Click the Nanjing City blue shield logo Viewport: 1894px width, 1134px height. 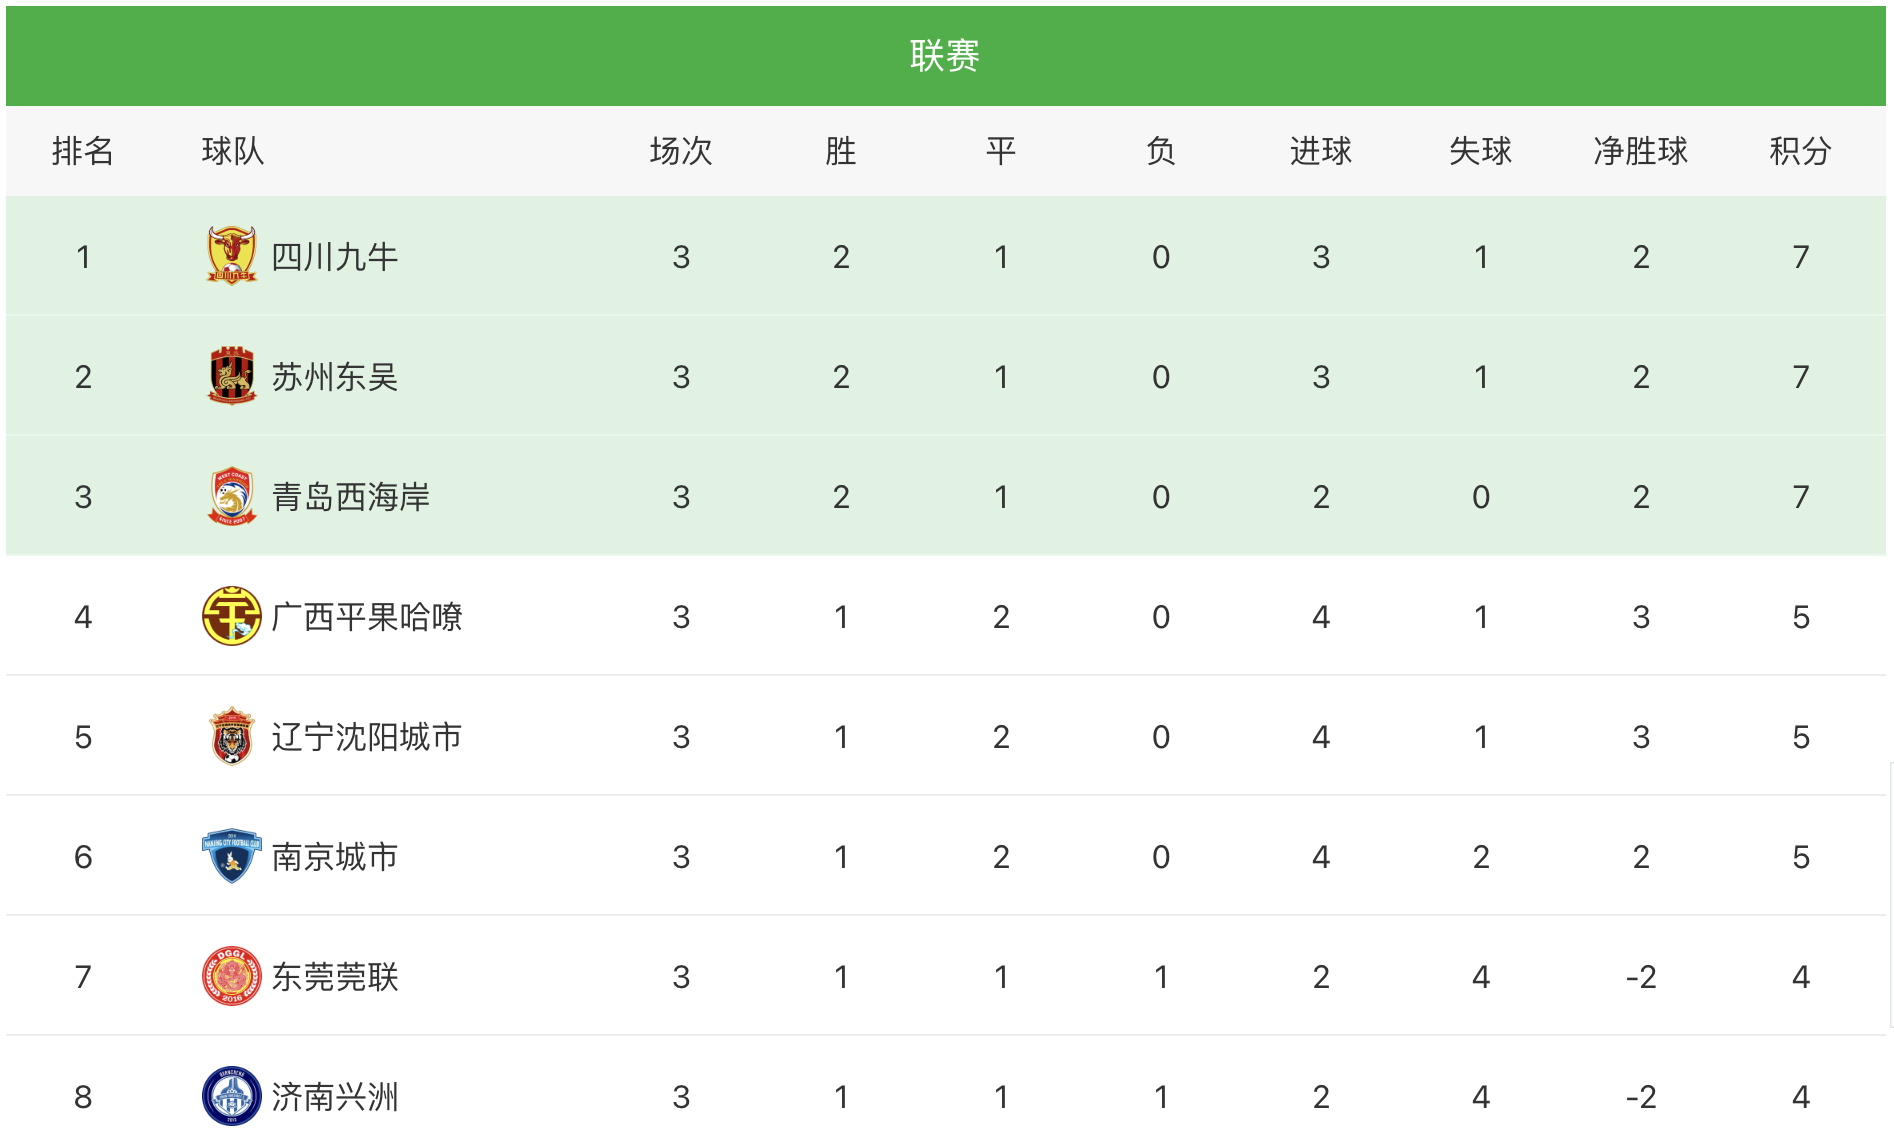[232, 856]
